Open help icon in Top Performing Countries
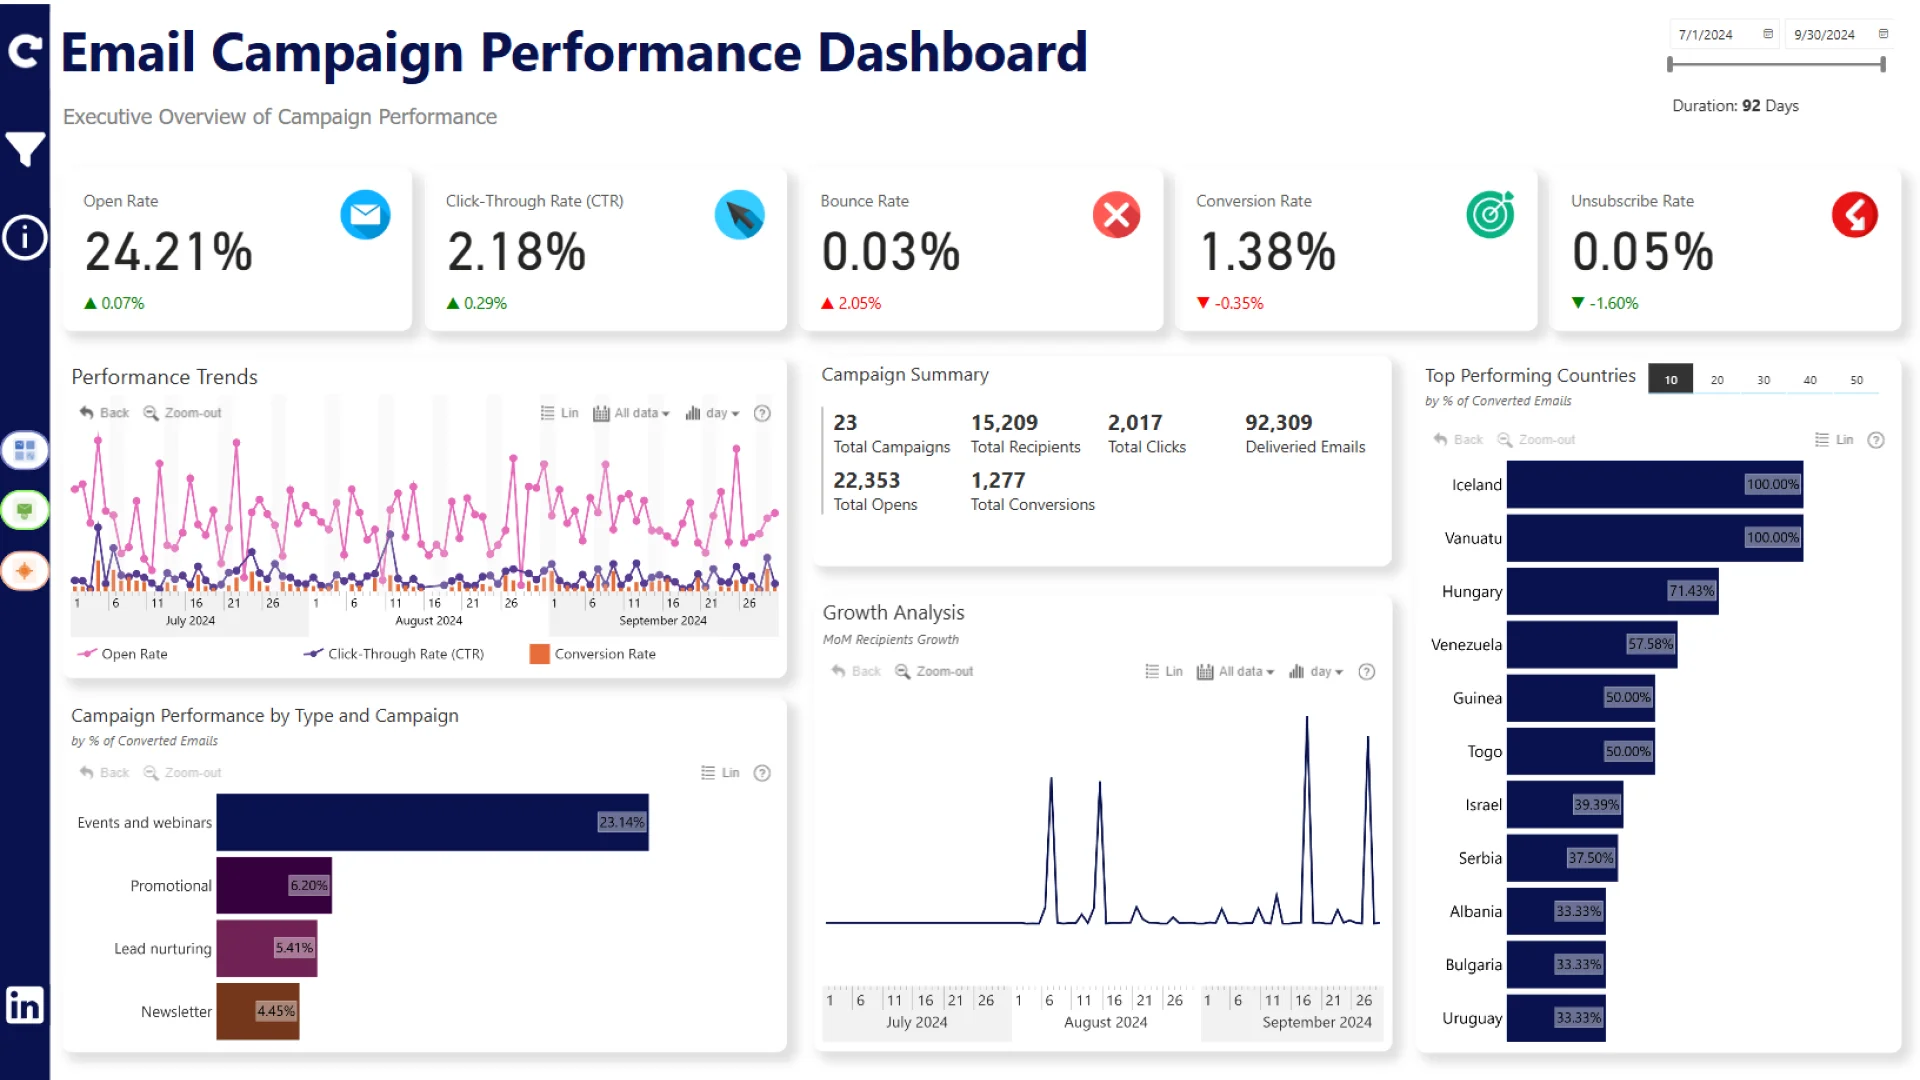The width and height of the screenshot is (1920, 1080). click(x=1876, y=440)
